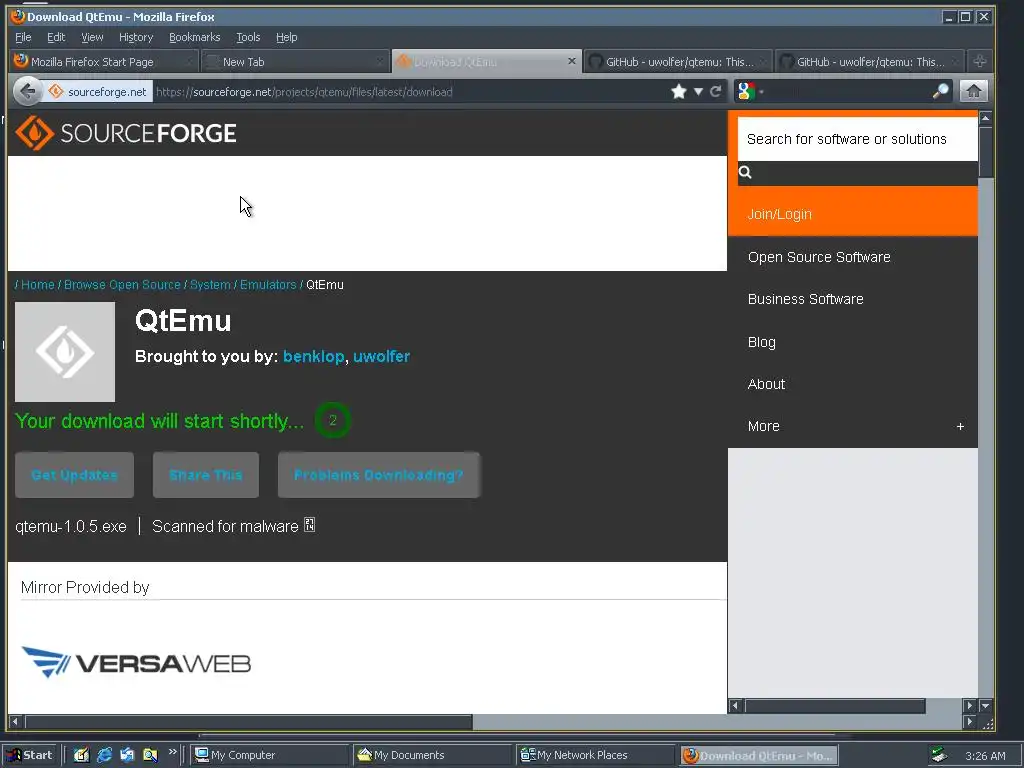Click the qtemu-1.0.5.exe file name text
1024x768 pixels.
(x=71, y=526)
